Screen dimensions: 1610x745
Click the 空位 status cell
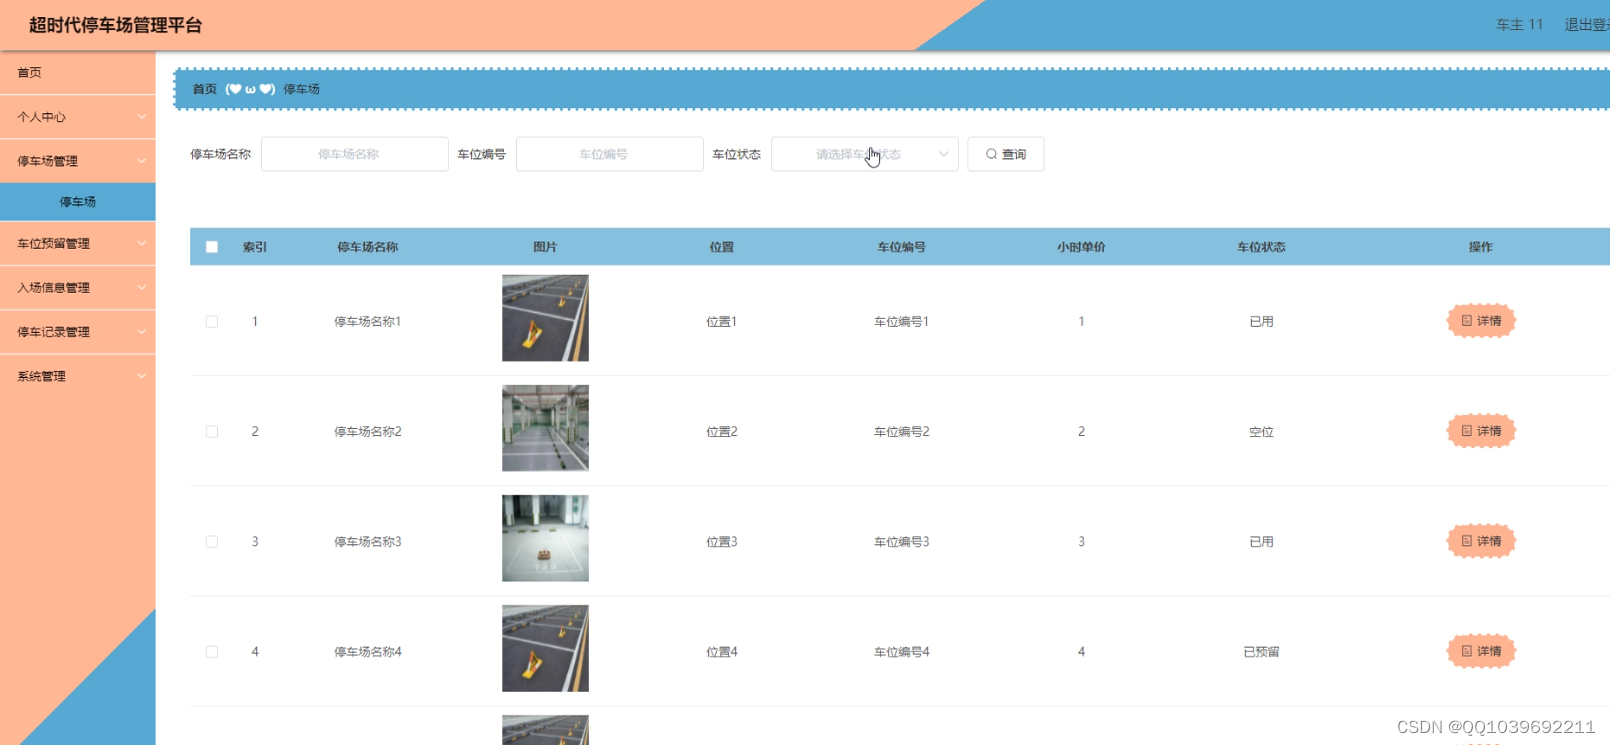click(1261, 432)
